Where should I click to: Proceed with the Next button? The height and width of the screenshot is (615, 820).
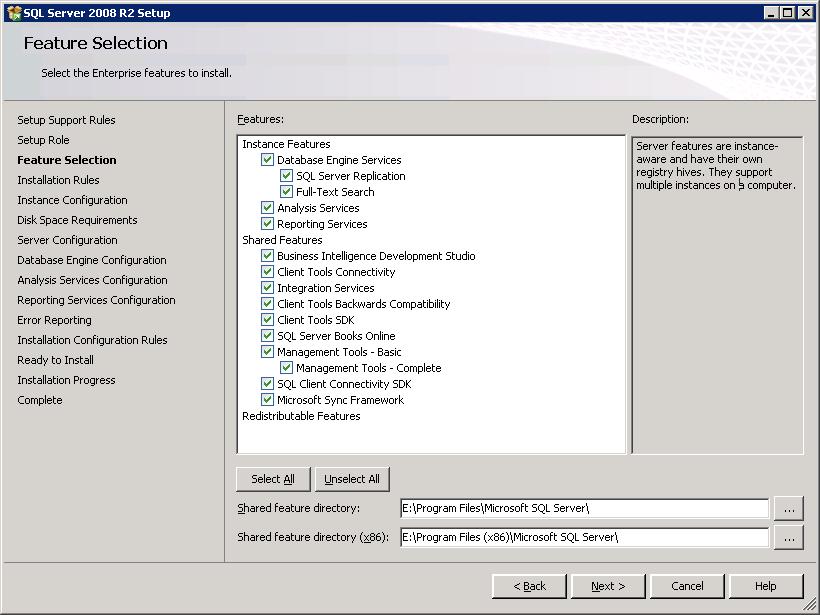[x=608, y=586]
